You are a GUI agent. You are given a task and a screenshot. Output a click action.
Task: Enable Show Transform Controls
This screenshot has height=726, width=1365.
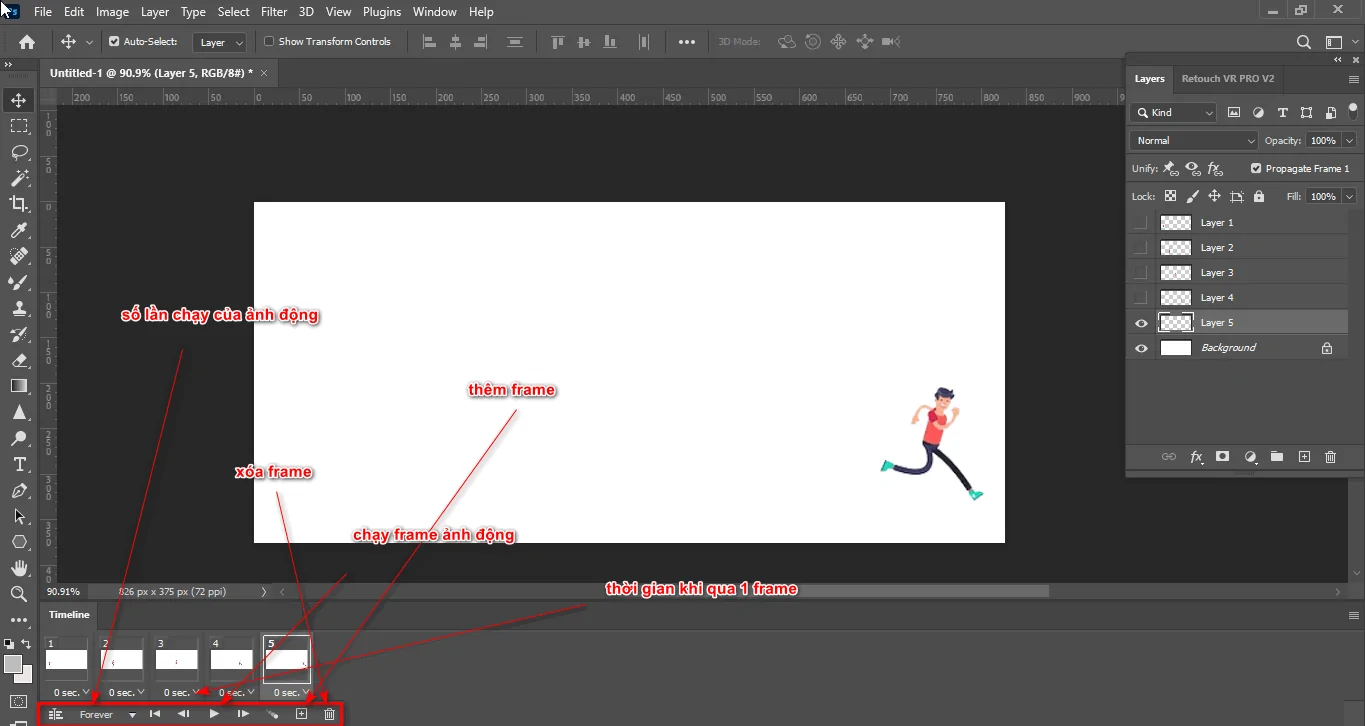click(x=268, y=41)
